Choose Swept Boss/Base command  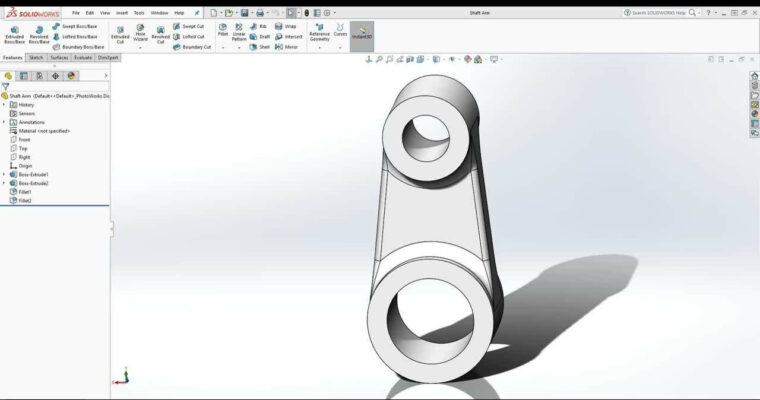click(x=75, y=26)
